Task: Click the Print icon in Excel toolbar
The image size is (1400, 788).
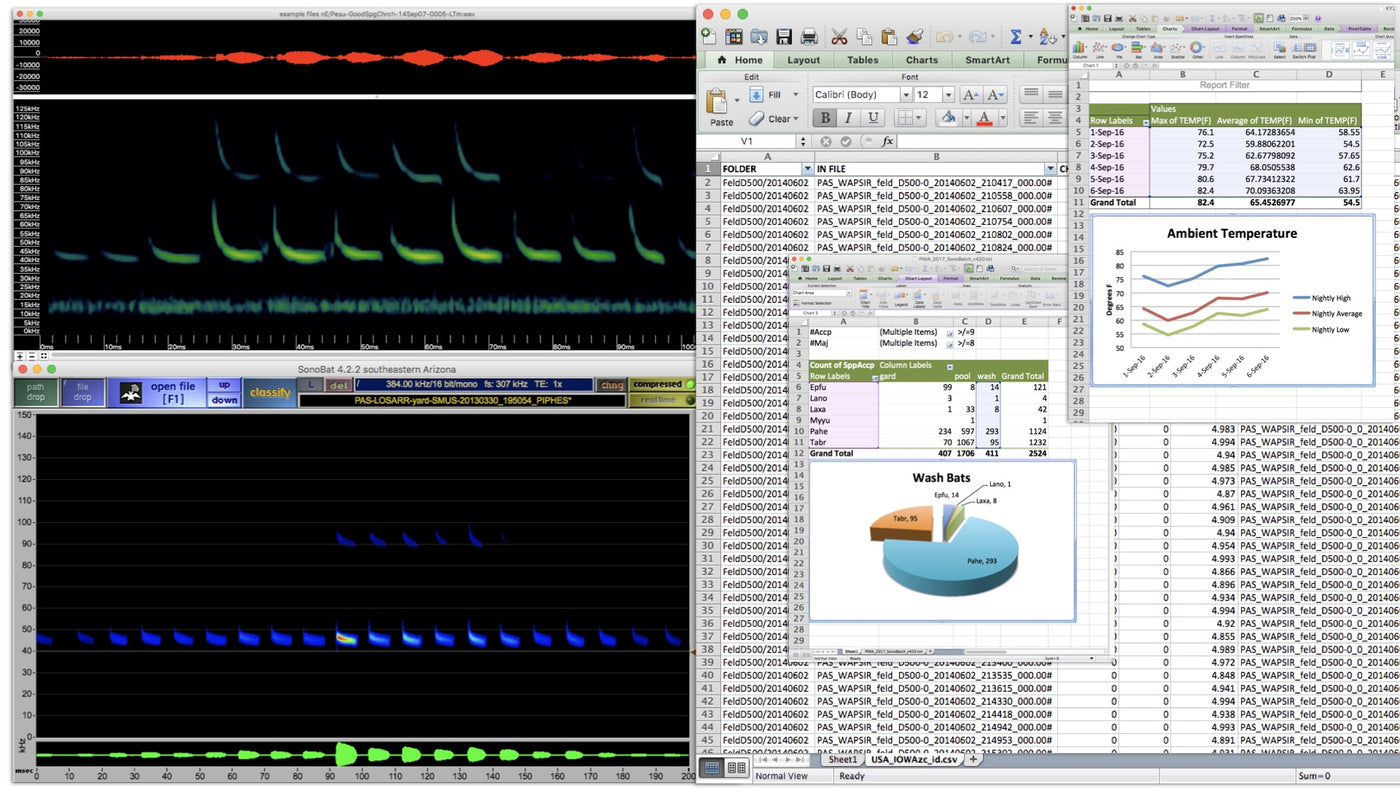Action: 809,37
